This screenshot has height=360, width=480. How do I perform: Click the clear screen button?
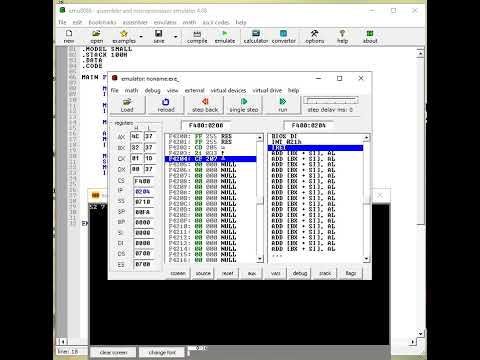(113, 352)
